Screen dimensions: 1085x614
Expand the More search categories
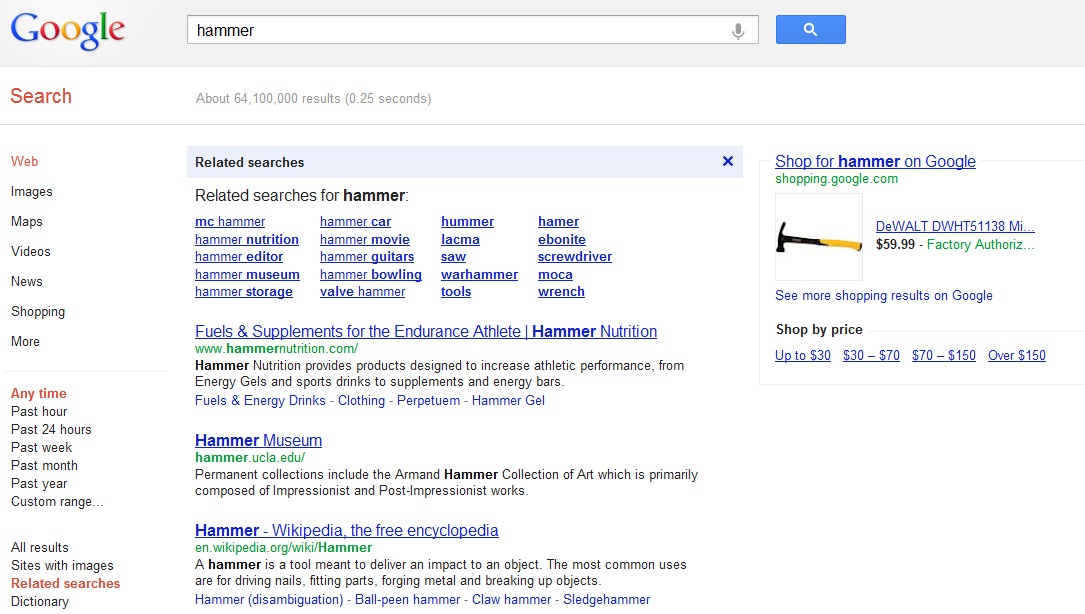[26, 341]
